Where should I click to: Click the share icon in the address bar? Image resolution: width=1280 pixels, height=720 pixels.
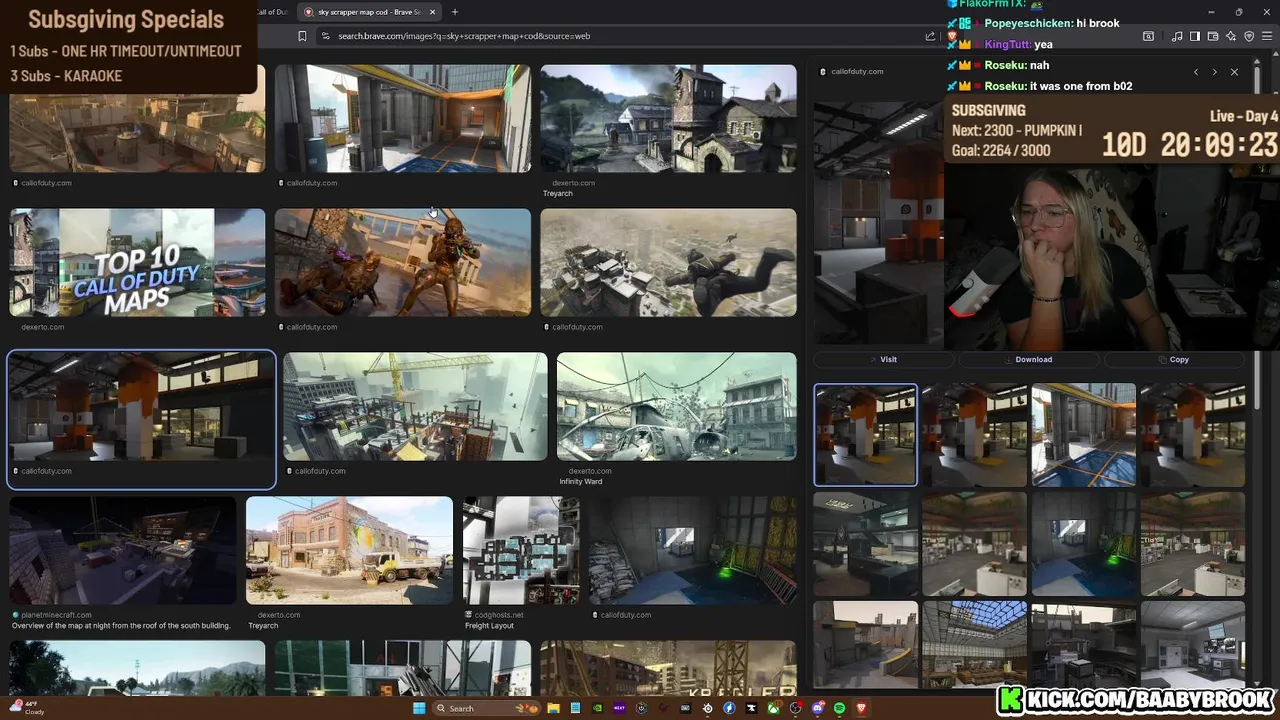[930, 36]
